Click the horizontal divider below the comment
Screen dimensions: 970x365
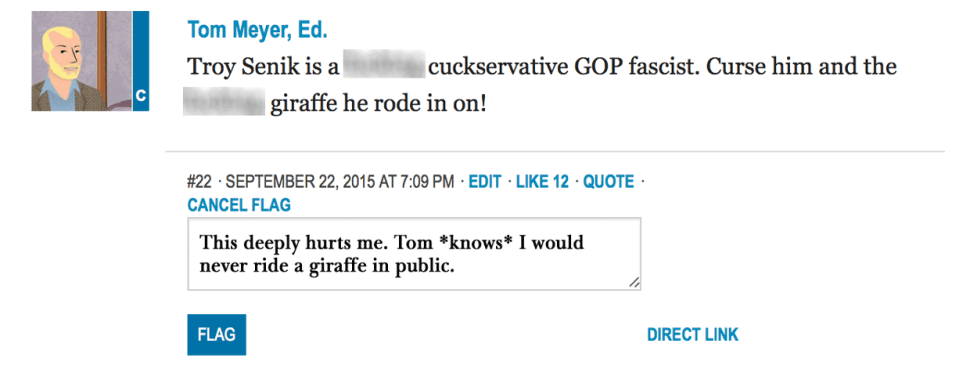(555, 151)
